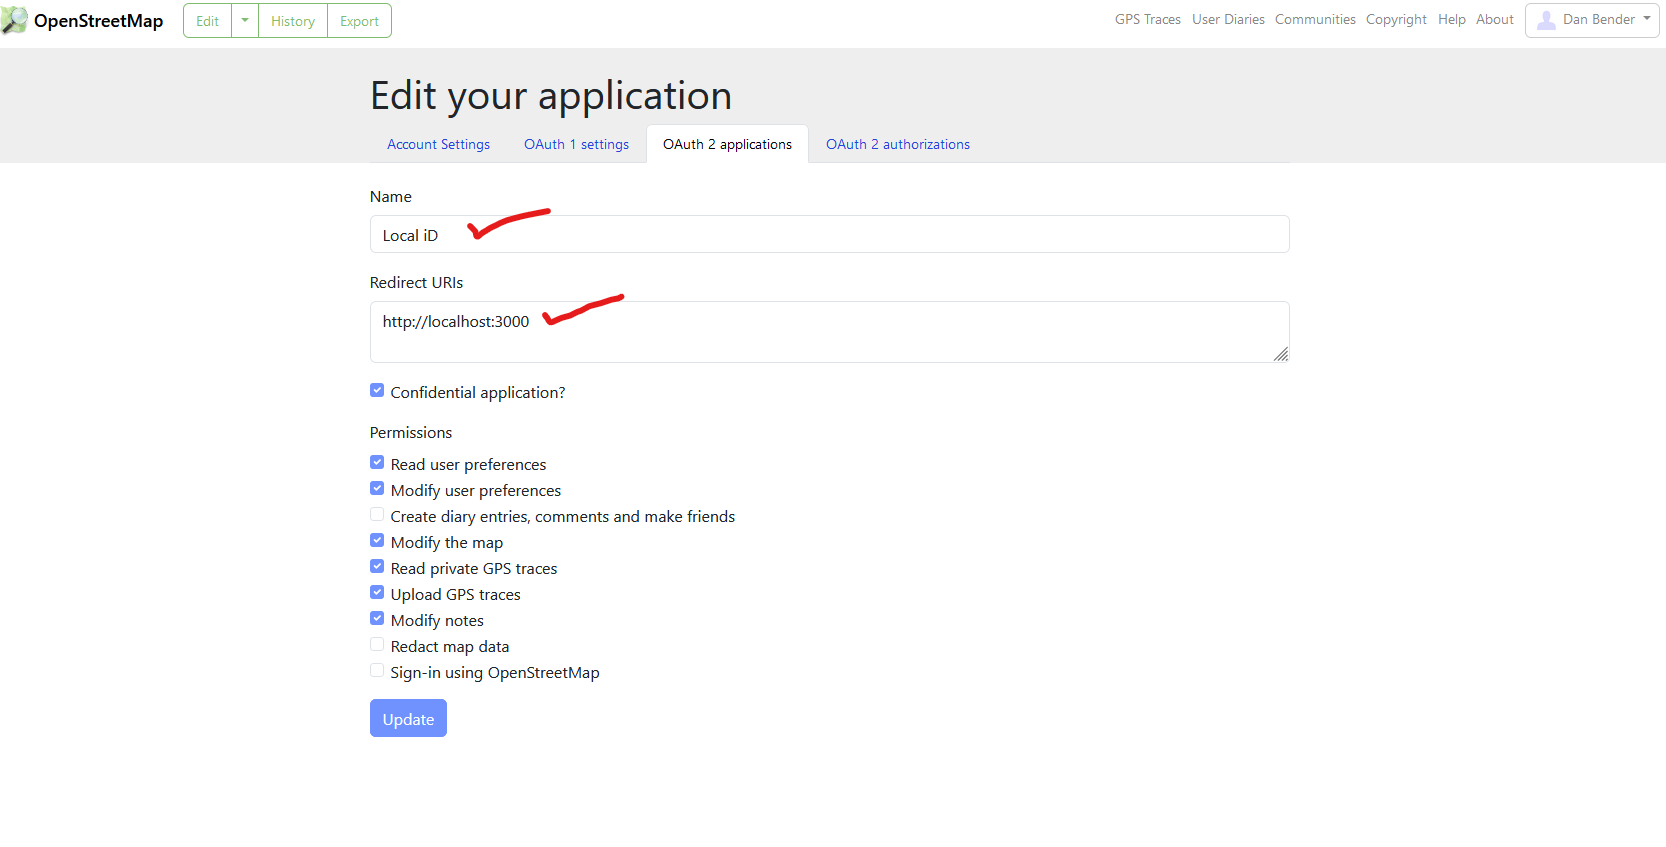Check Sign-in using OpenStreetMap option
This screenshot has width=1666, height=847.
pos(377,671)
